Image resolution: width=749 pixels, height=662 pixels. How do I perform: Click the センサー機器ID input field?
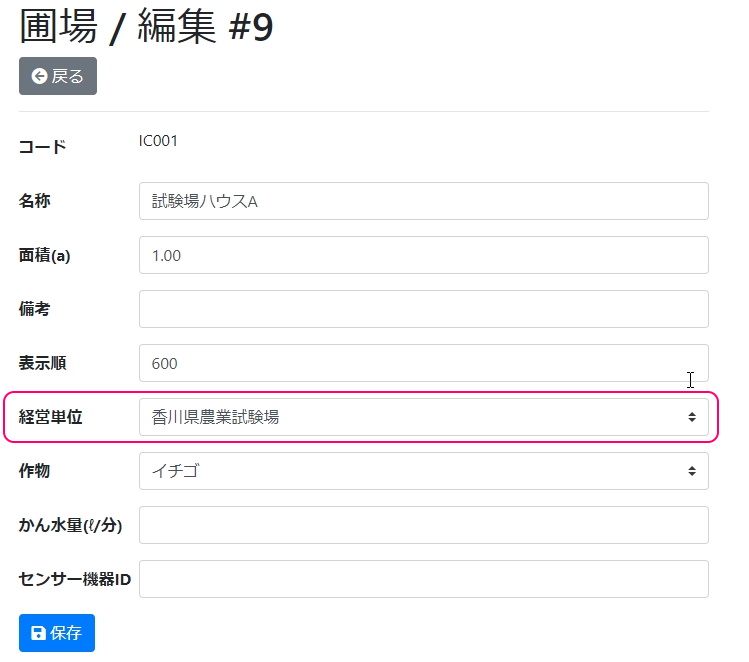(423, 579)
